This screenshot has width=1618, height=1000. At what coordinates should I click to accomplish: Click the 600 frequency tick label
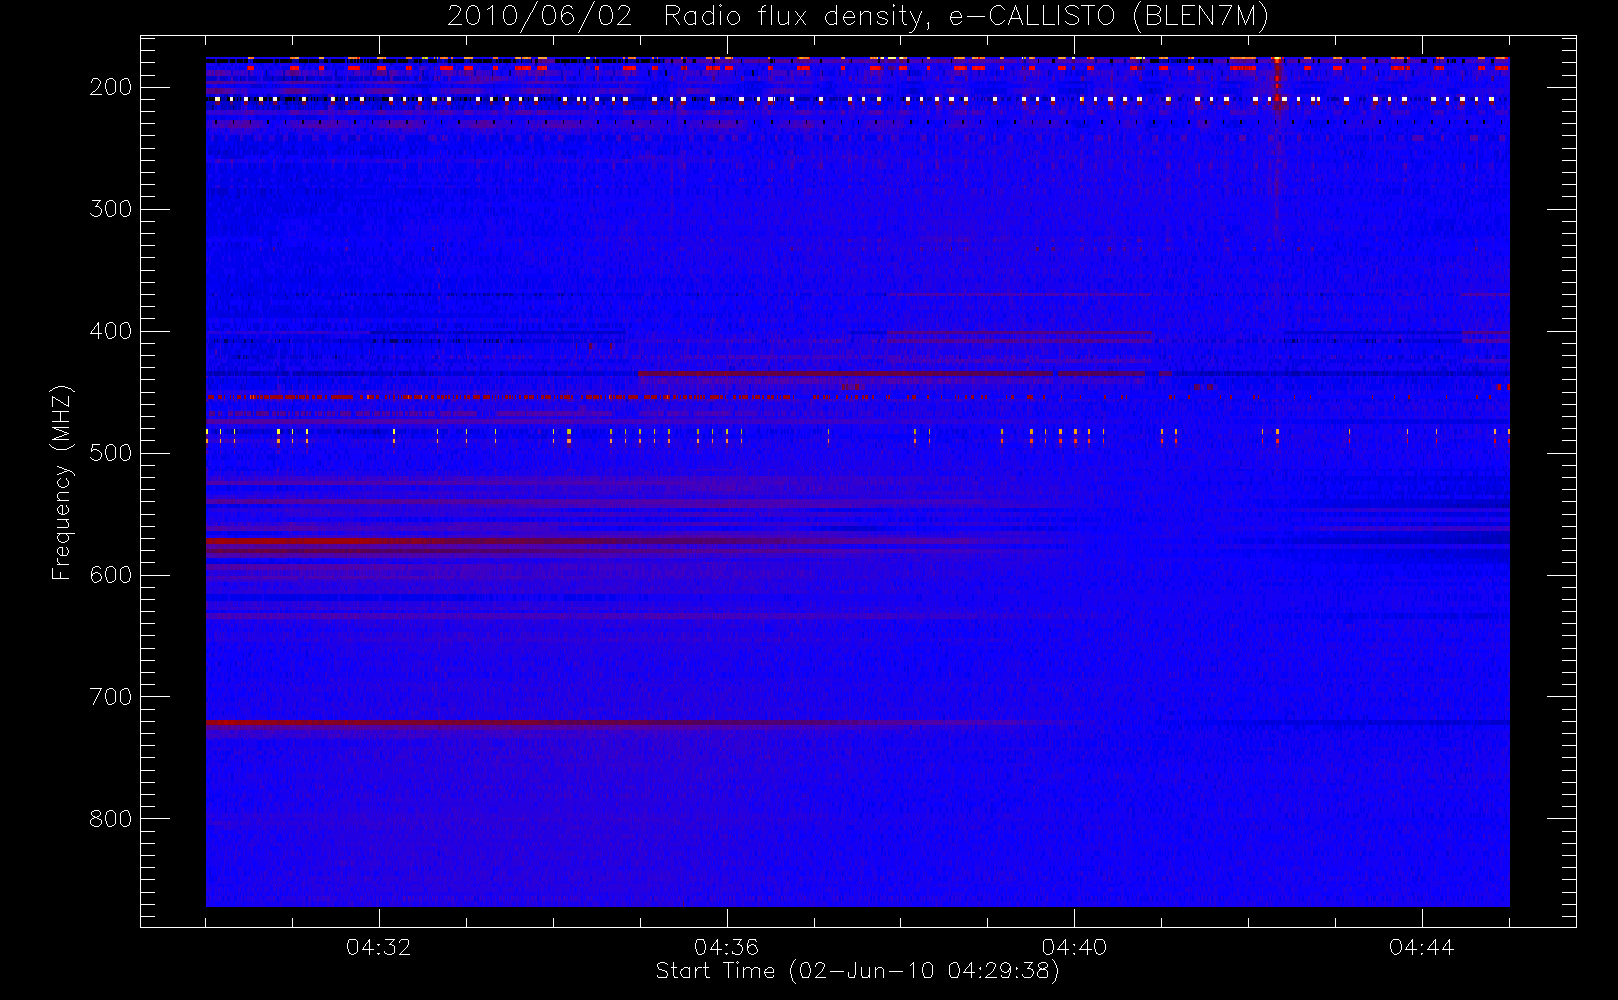tap(111, 575)
